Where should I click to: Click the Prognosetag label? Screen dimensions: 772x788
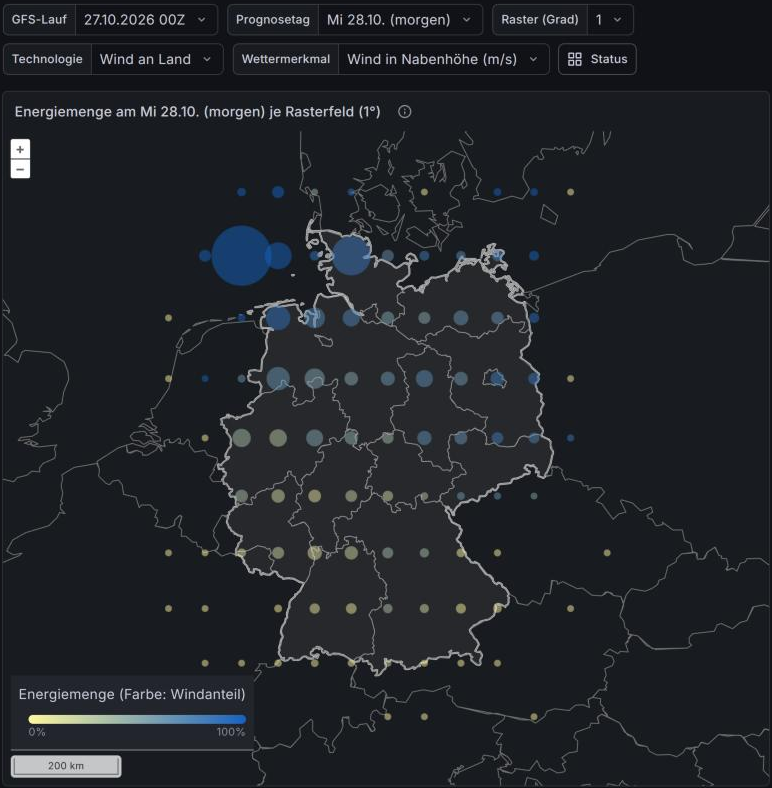[273, 20]
